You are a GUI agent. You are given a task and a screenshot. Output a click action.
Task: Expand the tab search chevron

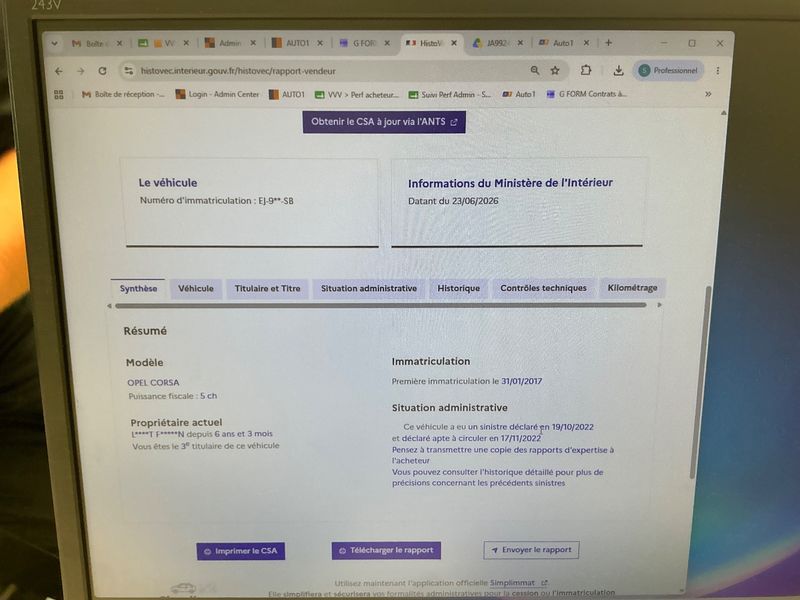coord(54,43)
